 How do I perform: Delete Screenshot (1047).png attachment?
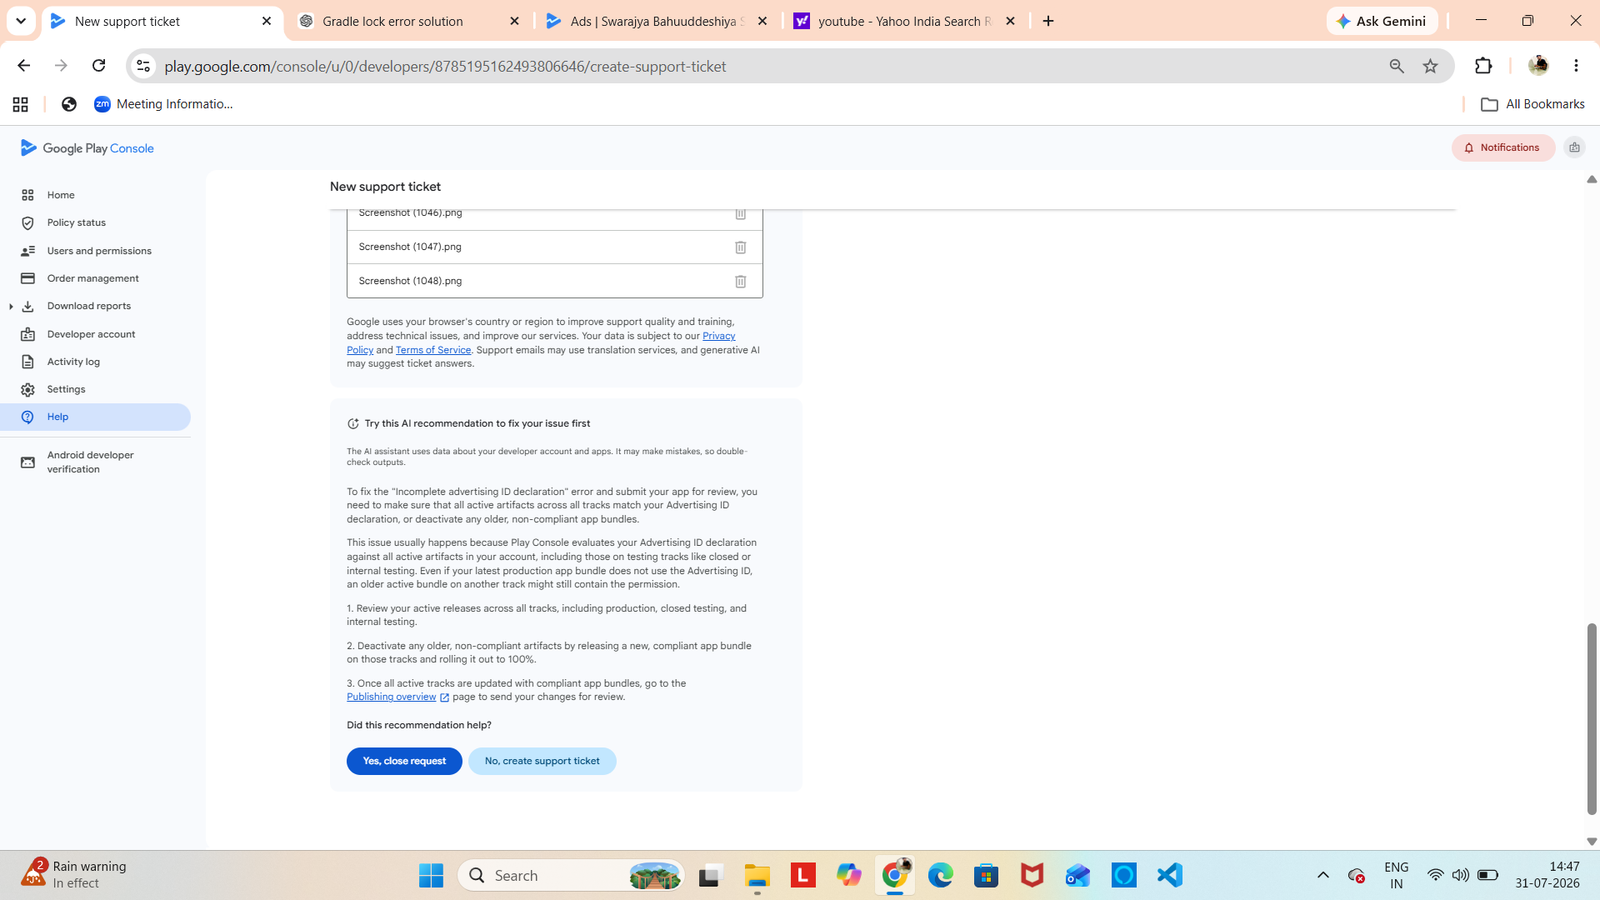coord(741,247)
